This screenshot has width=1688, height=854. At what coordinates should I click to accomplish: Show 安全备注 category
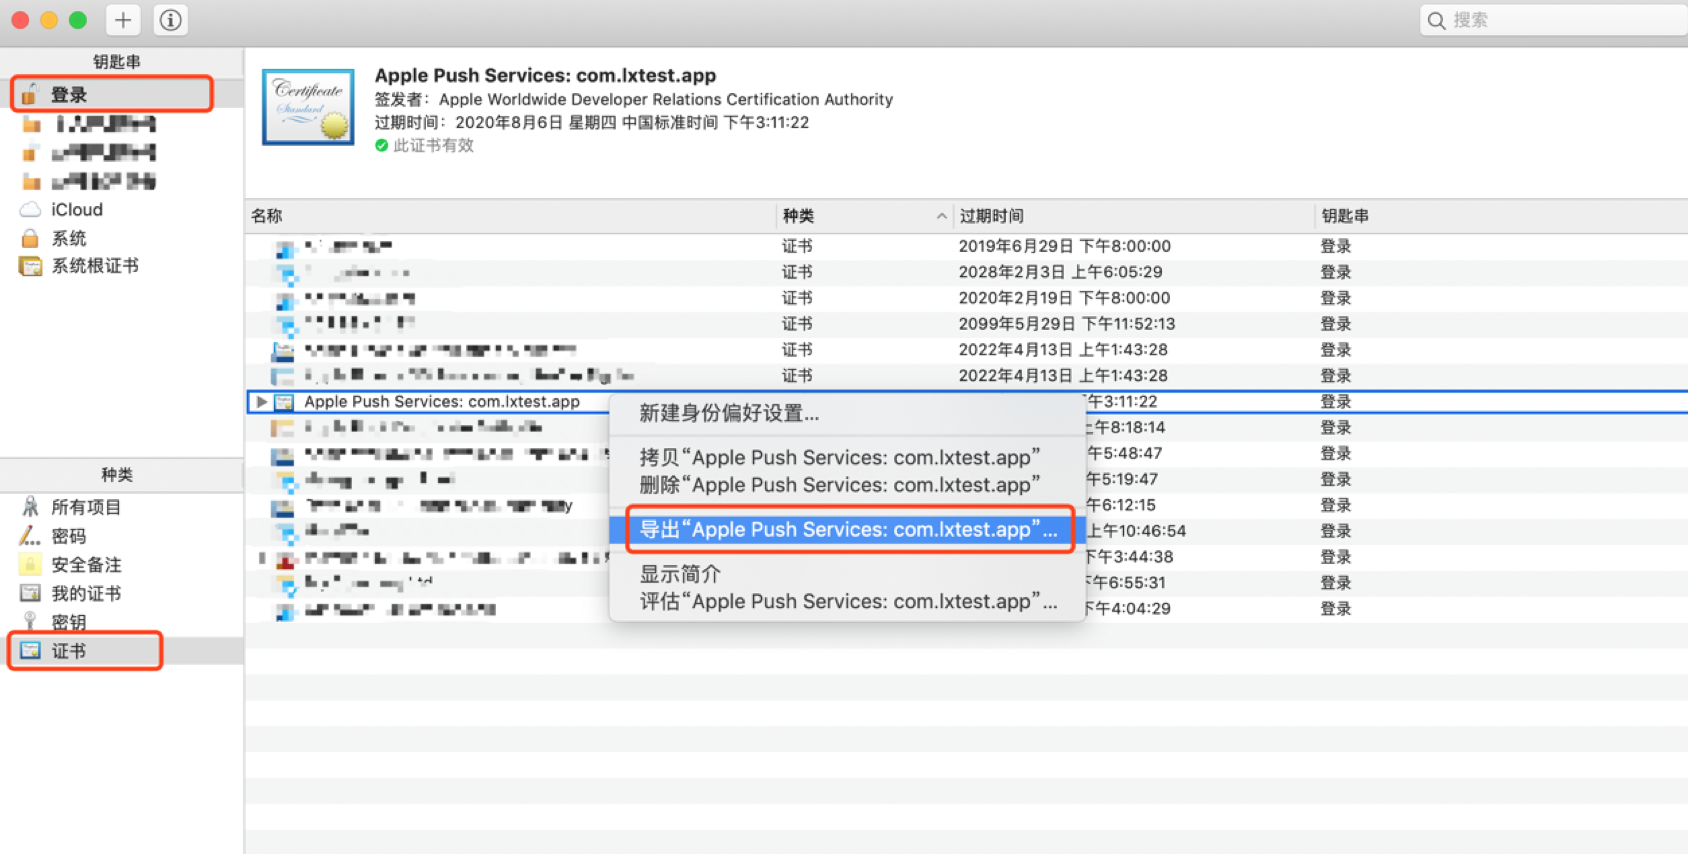86,565
